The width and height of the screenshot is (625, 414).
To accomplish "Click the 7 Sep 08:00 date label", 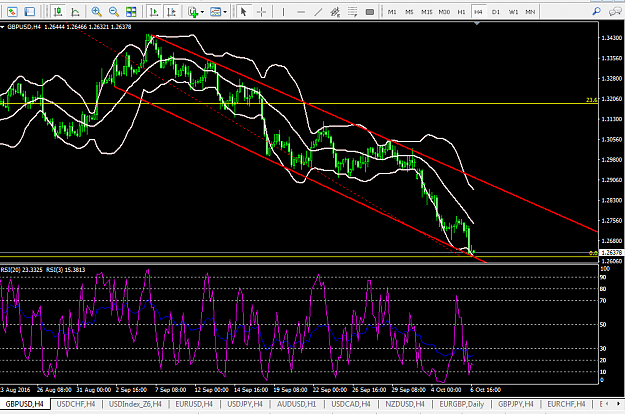I will pyautogui.click(x=171, y=390).
